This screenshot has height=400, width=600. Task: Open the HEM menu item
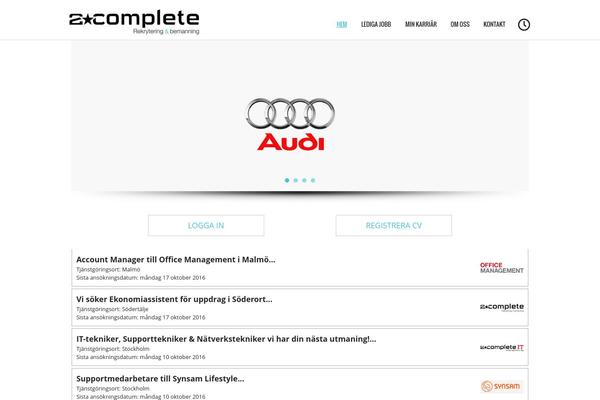[342, 24]
